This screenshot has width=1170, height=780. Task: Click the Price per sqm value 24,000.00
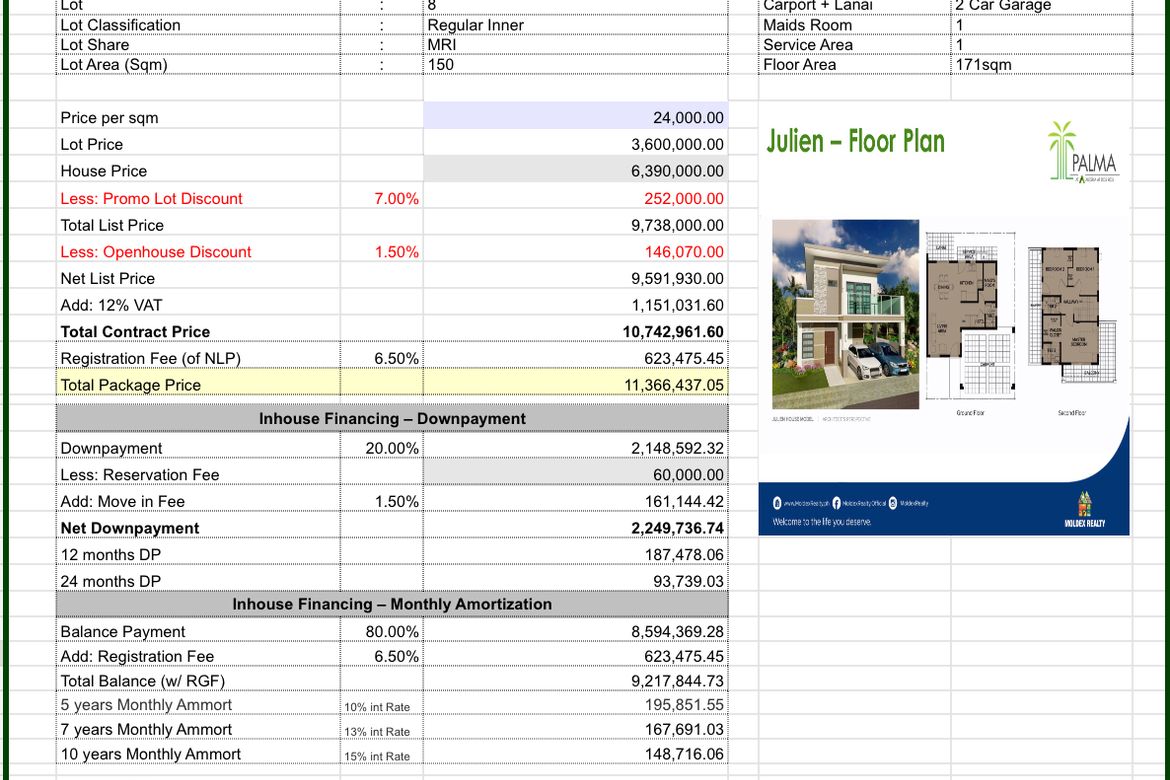tap(688, 118)
